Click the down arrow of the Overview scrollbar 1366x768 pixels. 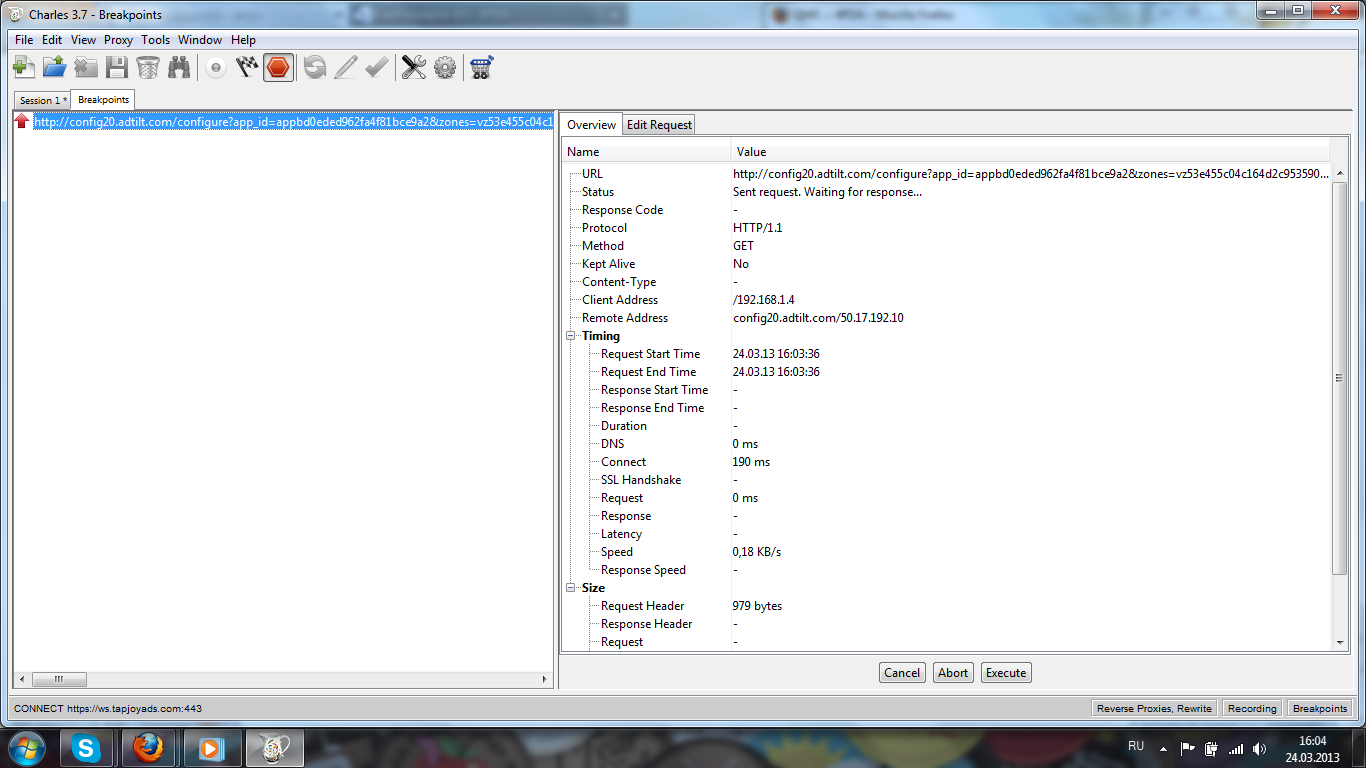pos(1341,643)
